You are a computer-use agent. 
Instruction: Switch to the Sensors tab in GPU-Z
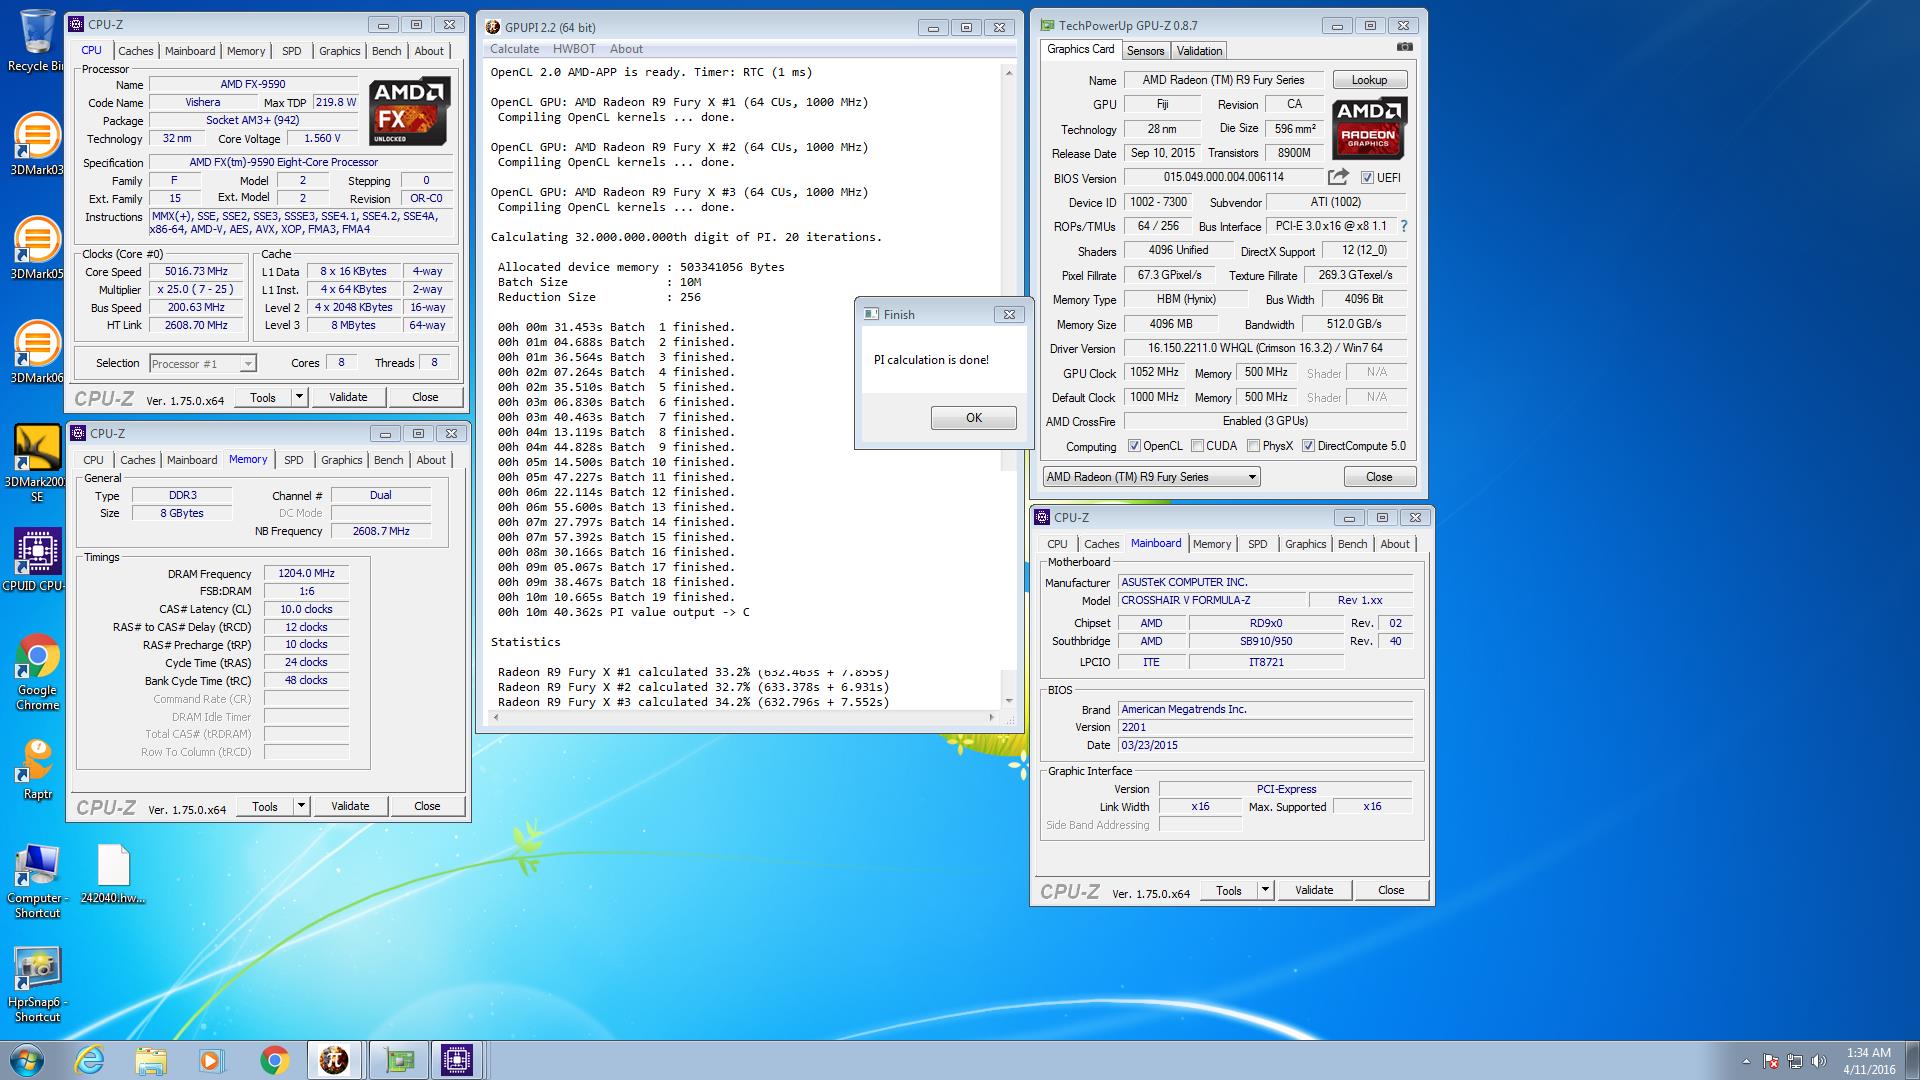point(1145,51)
